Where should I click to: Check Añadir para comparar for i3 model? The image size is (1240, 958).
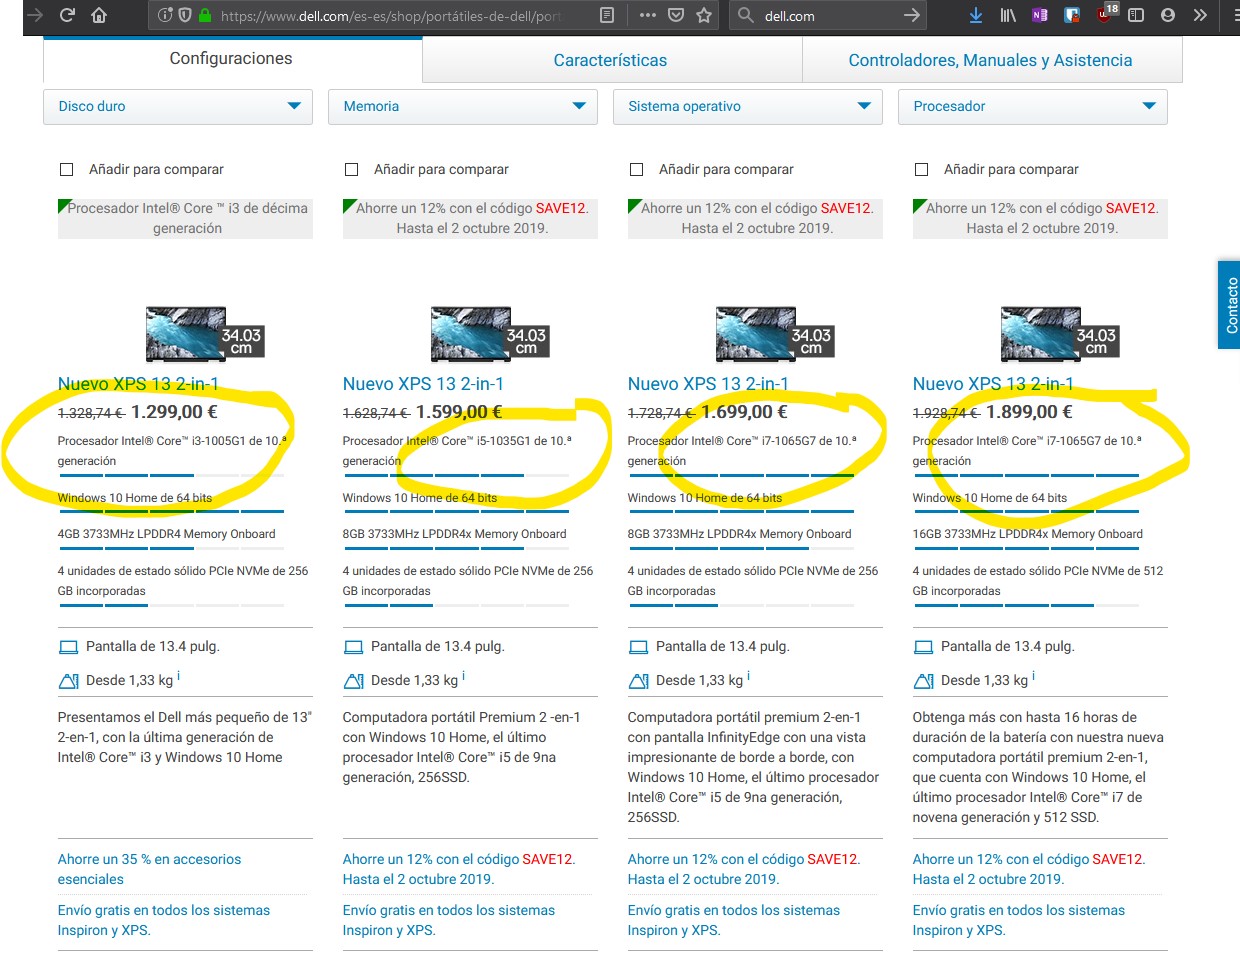coord(66,170)
